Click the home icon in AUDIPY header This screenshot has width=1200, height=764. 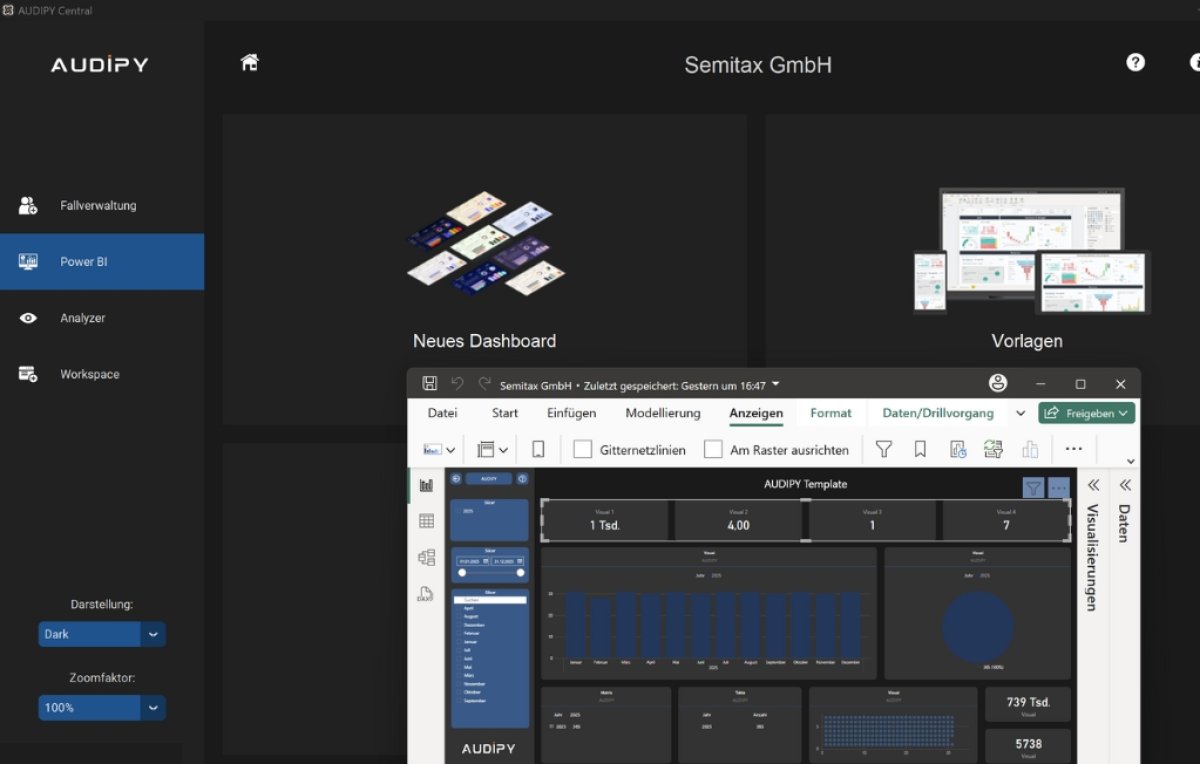click(x=250, y=63)
